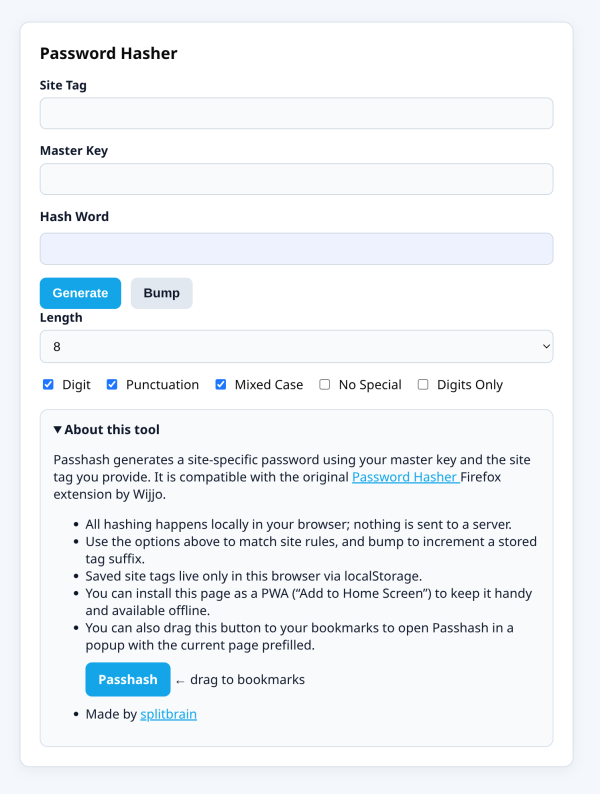This screenshot has width=600, height=794.
Task: Focus the Site Tag input field
Action: tap(296, 114)
